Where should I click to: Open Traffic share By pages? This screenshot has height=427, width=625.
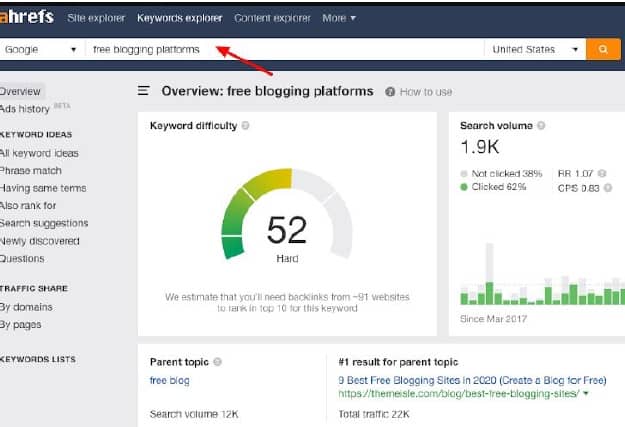[x=21, y=325]
